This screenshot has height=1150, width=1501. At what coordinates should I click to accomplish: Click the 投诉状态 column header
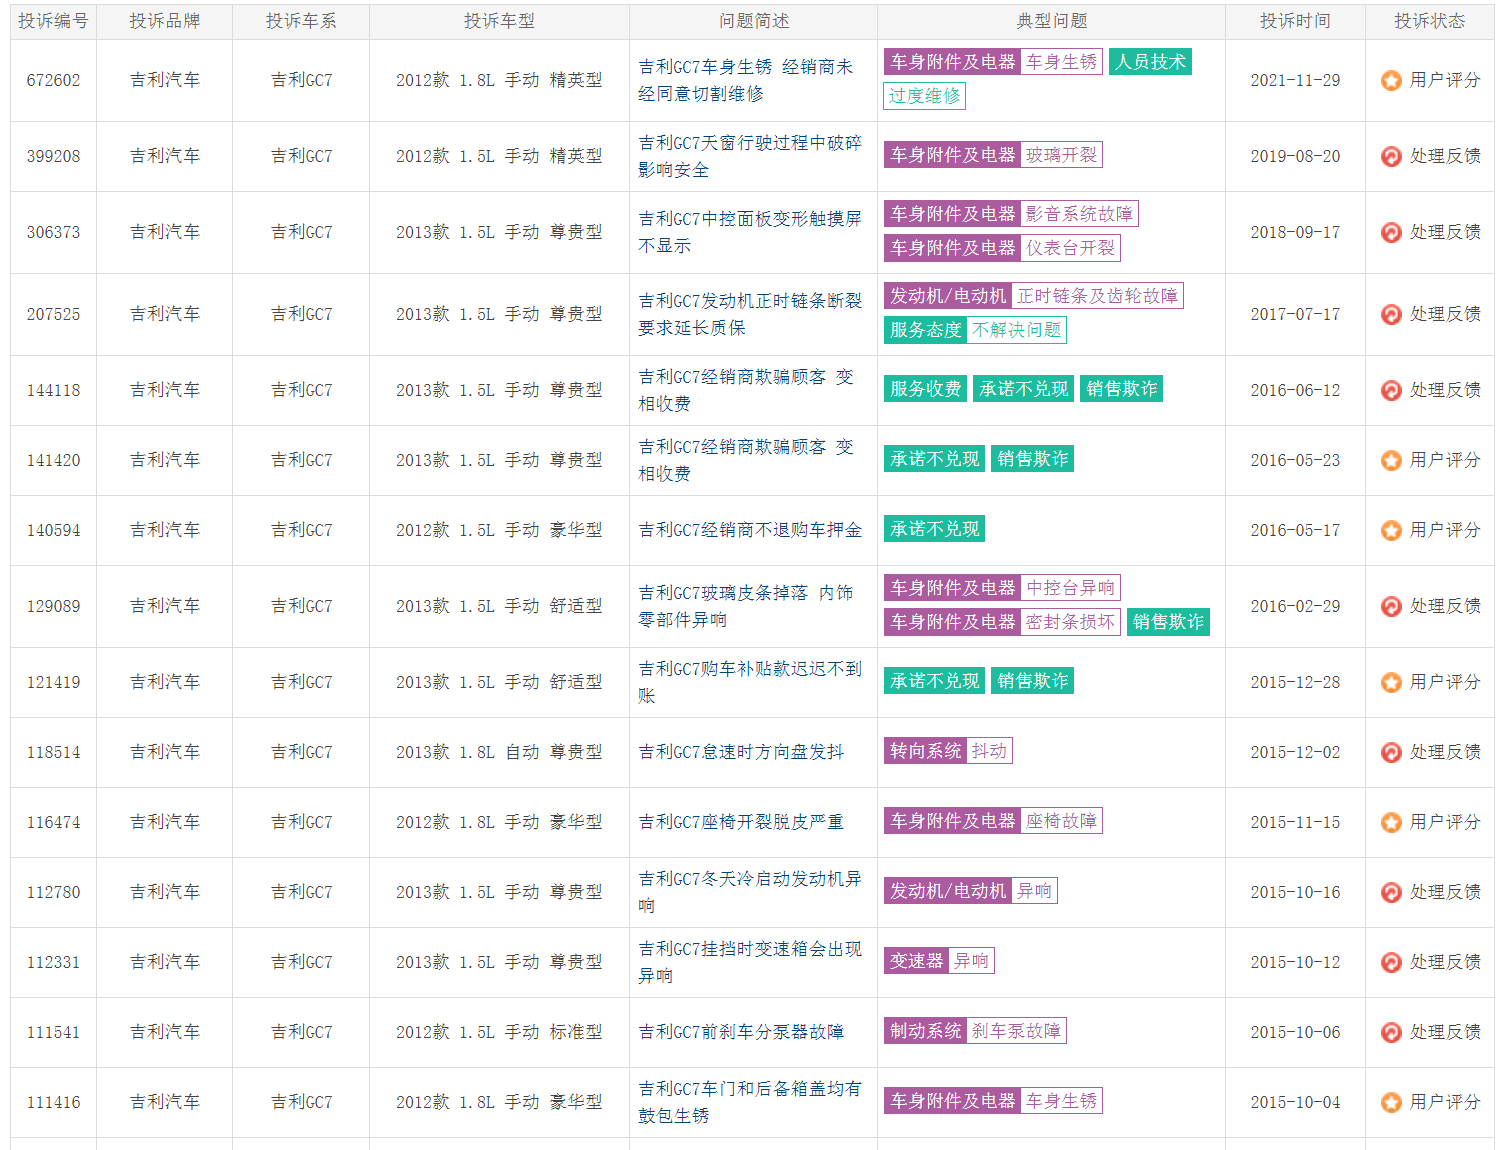coord(1430,21)
